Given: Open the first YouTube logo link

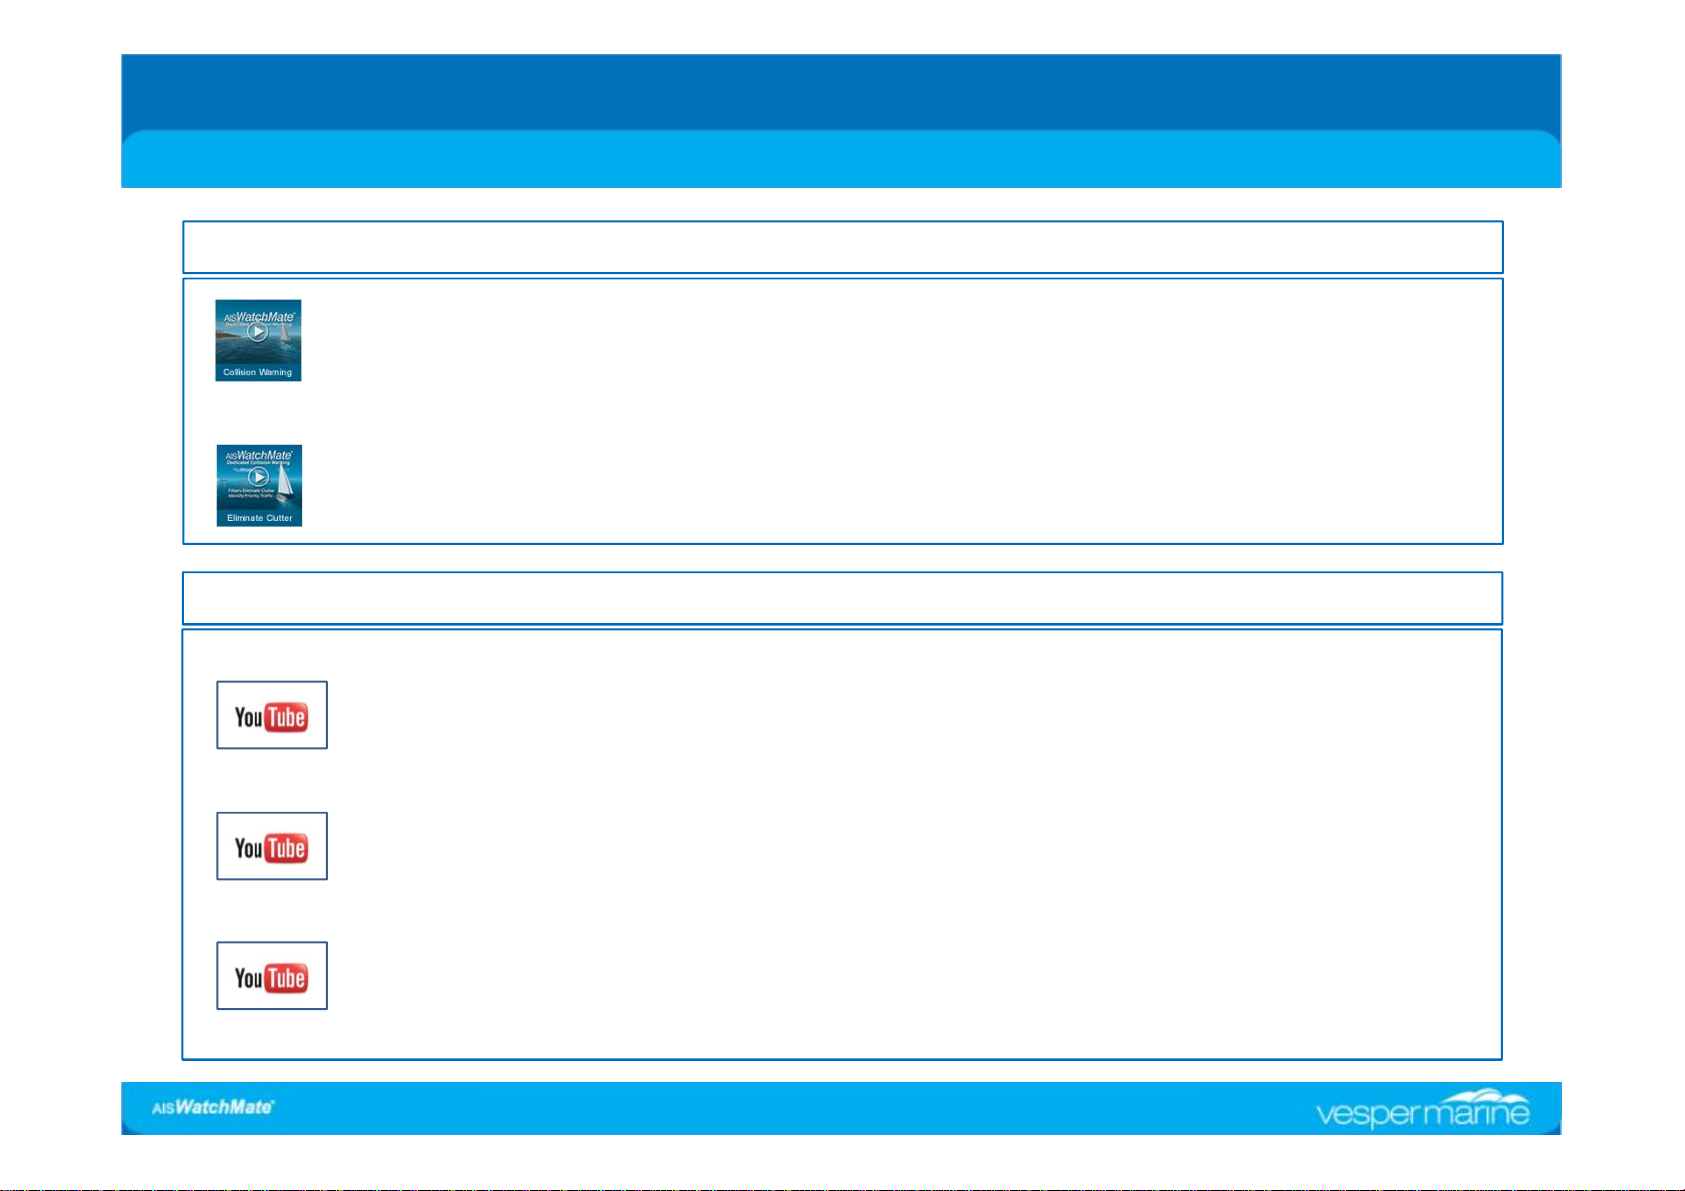Looking at the screenshot, I should pyautogui.click(x=272, y=715).
